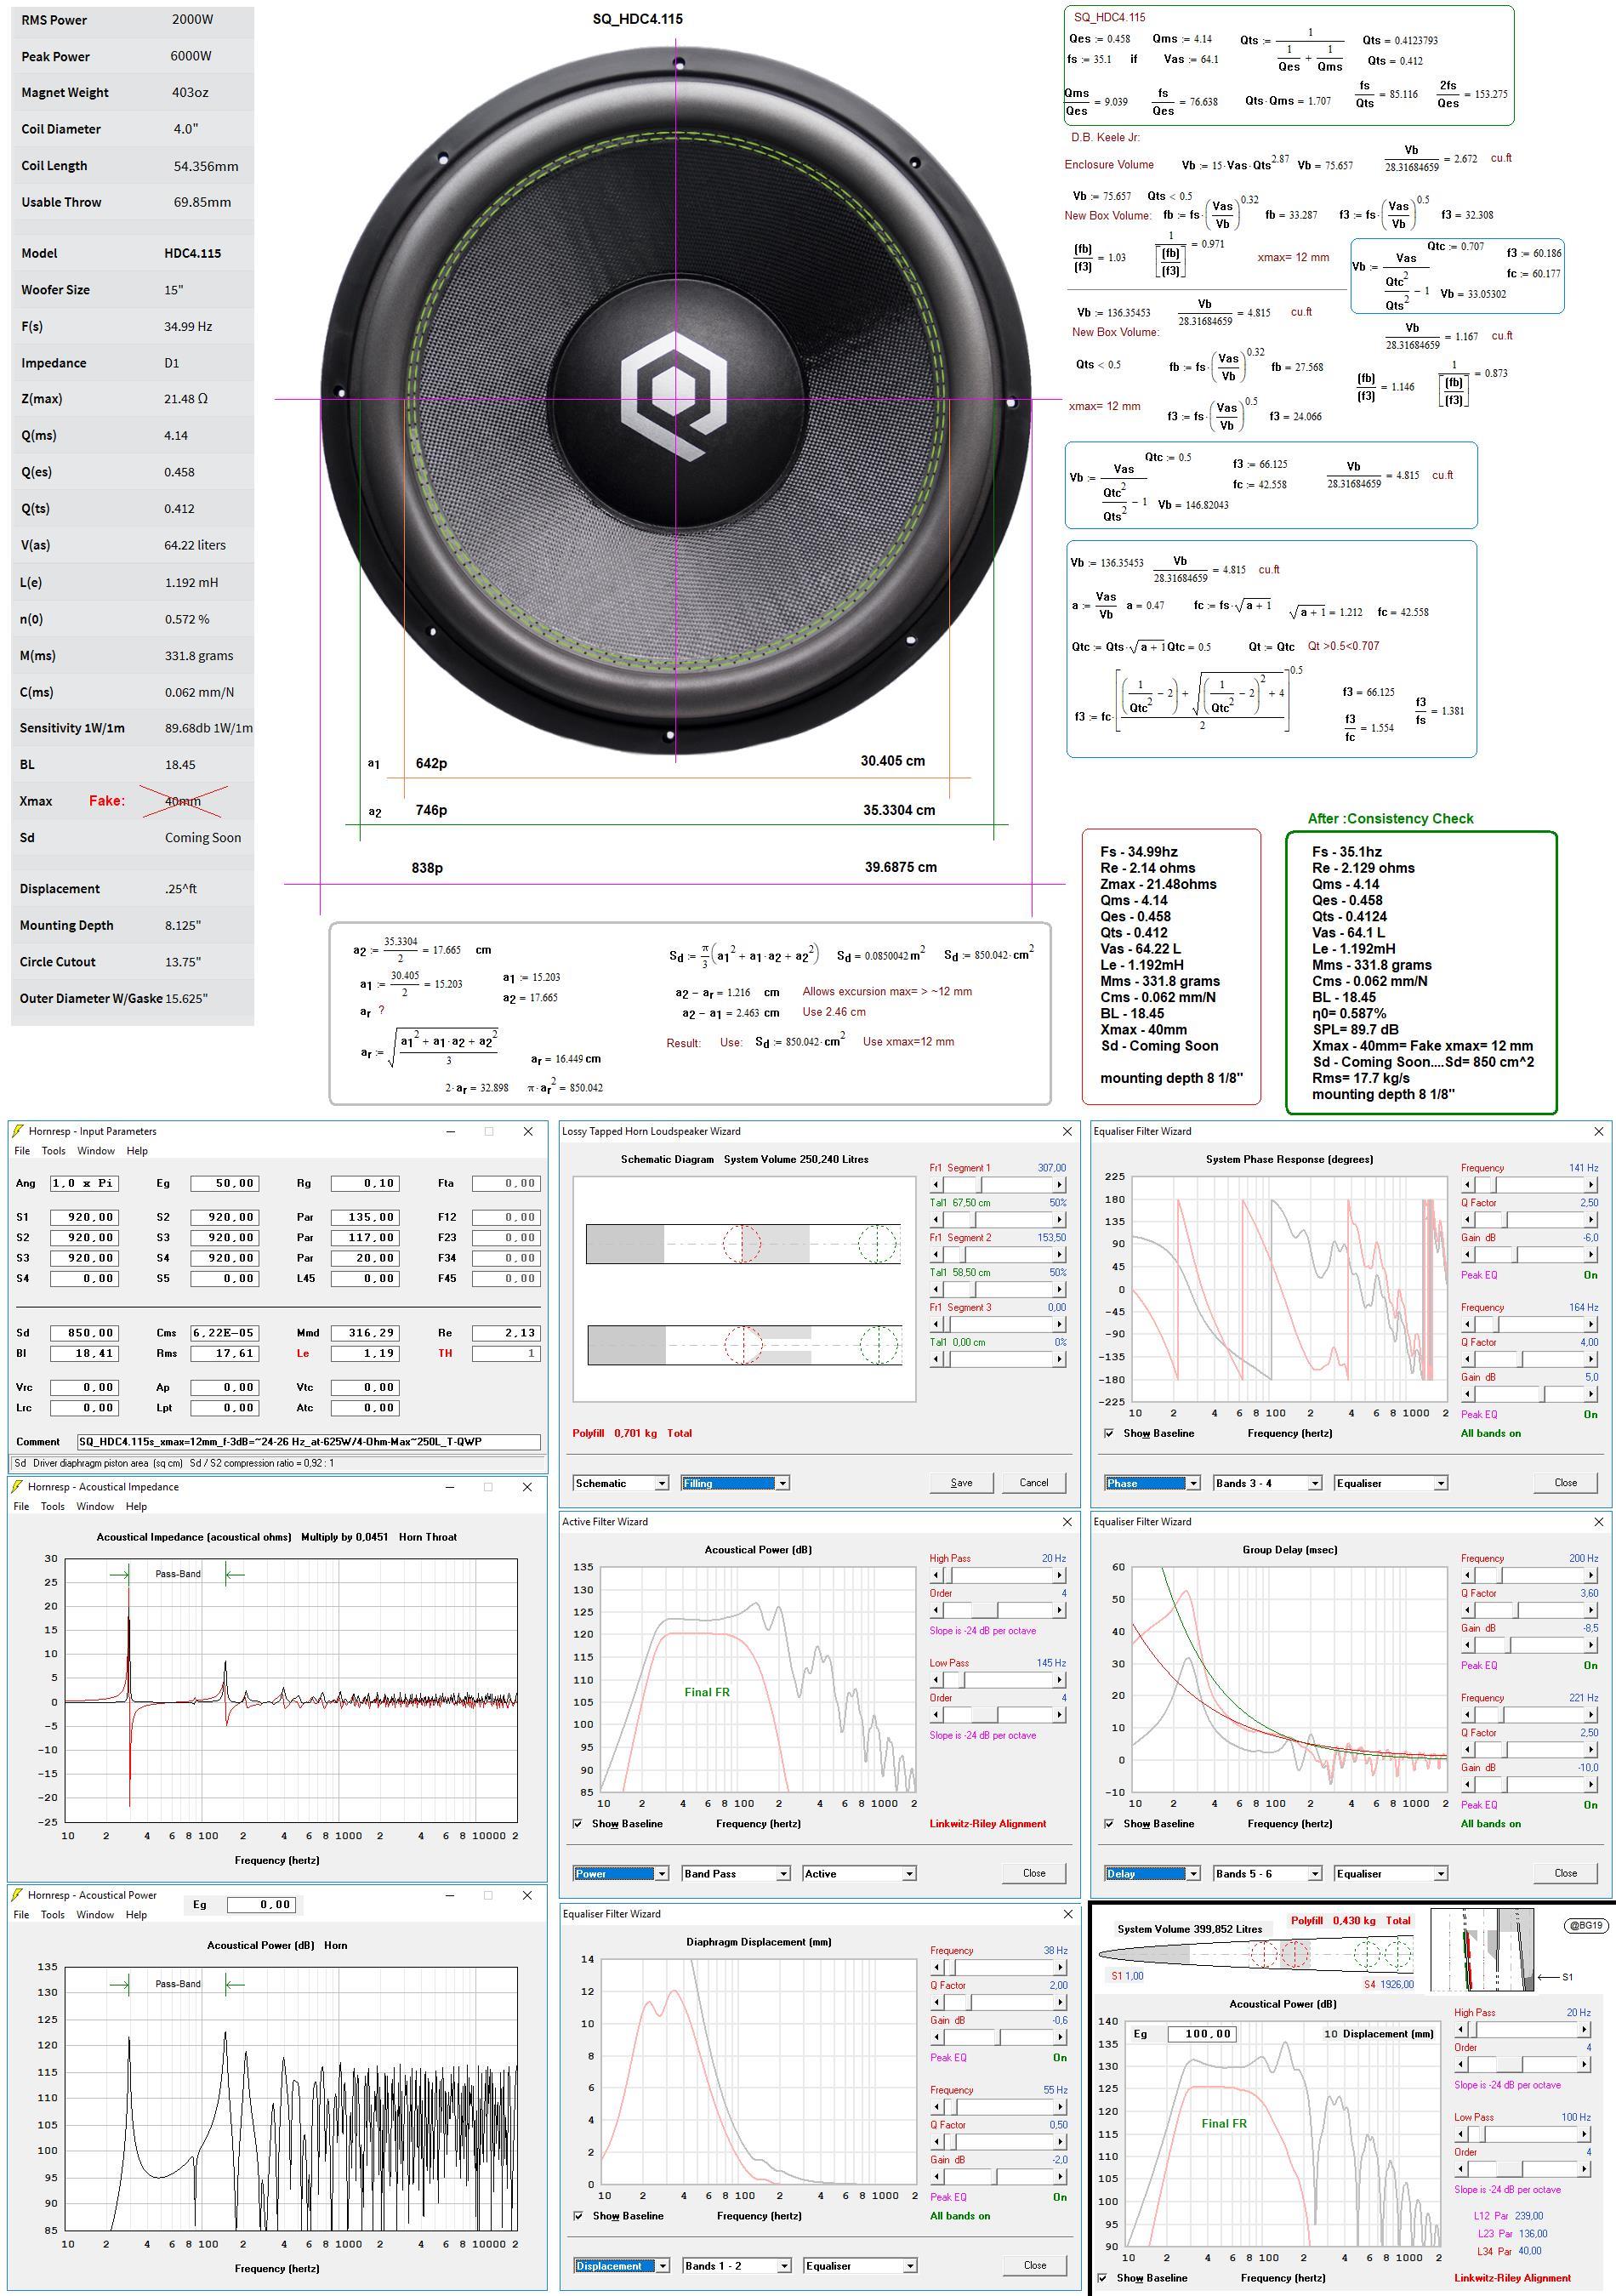Click Cancel in Tapped Horn Wizard
The height and width of the screenshot is (2296, 1616).
1034,1482
